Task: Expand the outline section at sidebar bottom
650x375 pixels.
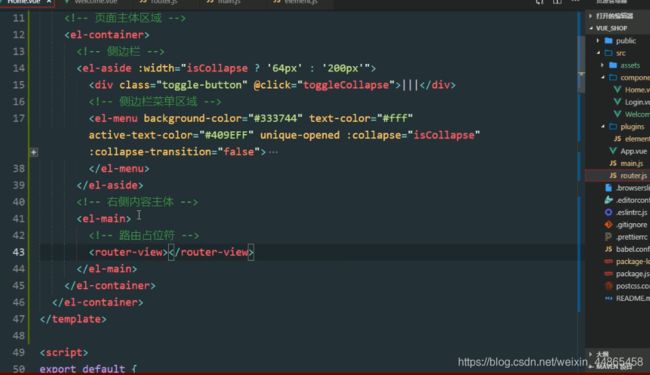Action: pos(591,353)
